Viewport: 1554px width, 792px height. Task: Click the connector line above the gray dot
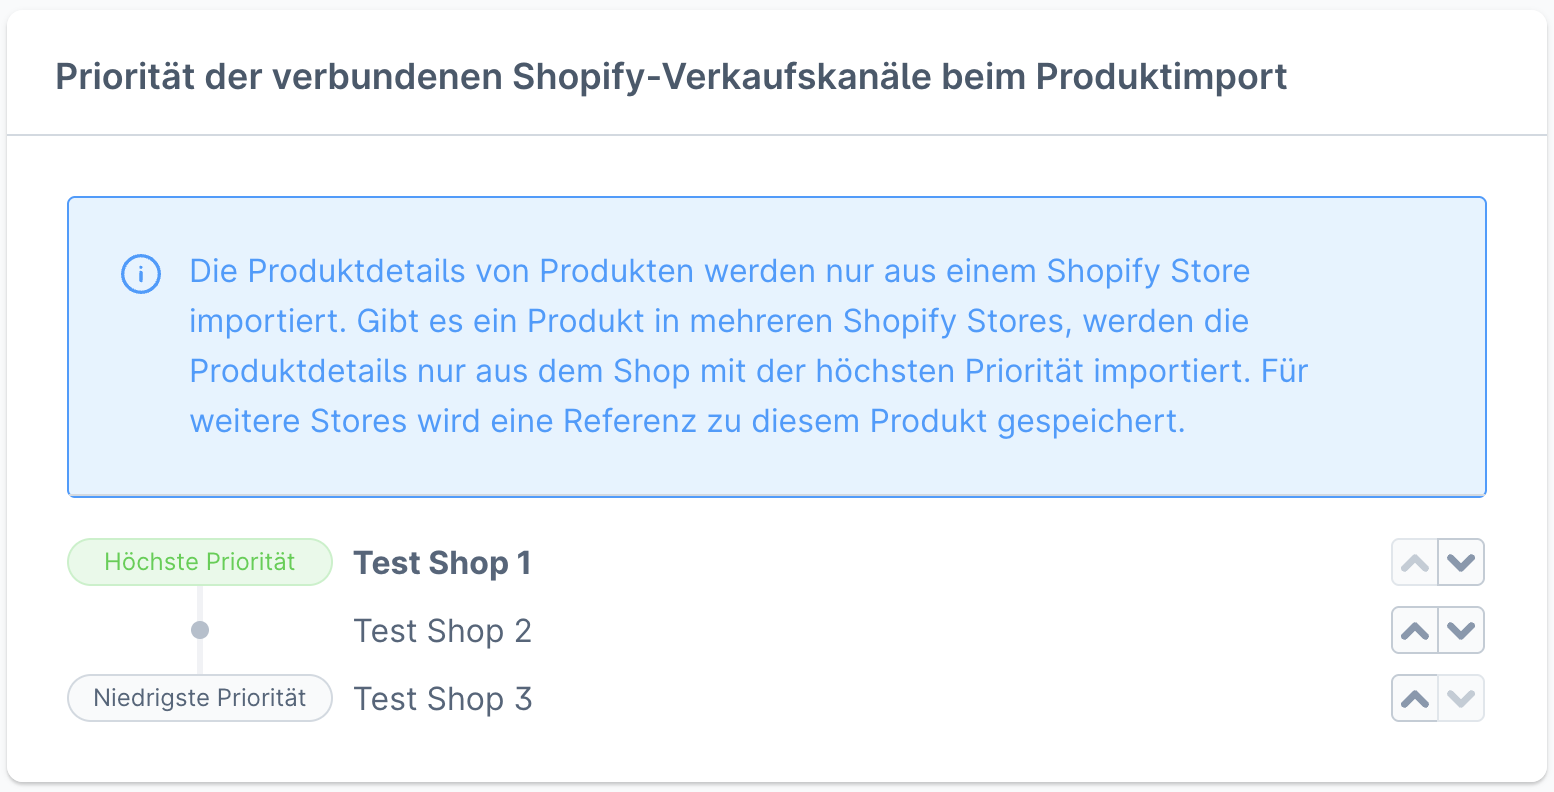click(200, 603)
